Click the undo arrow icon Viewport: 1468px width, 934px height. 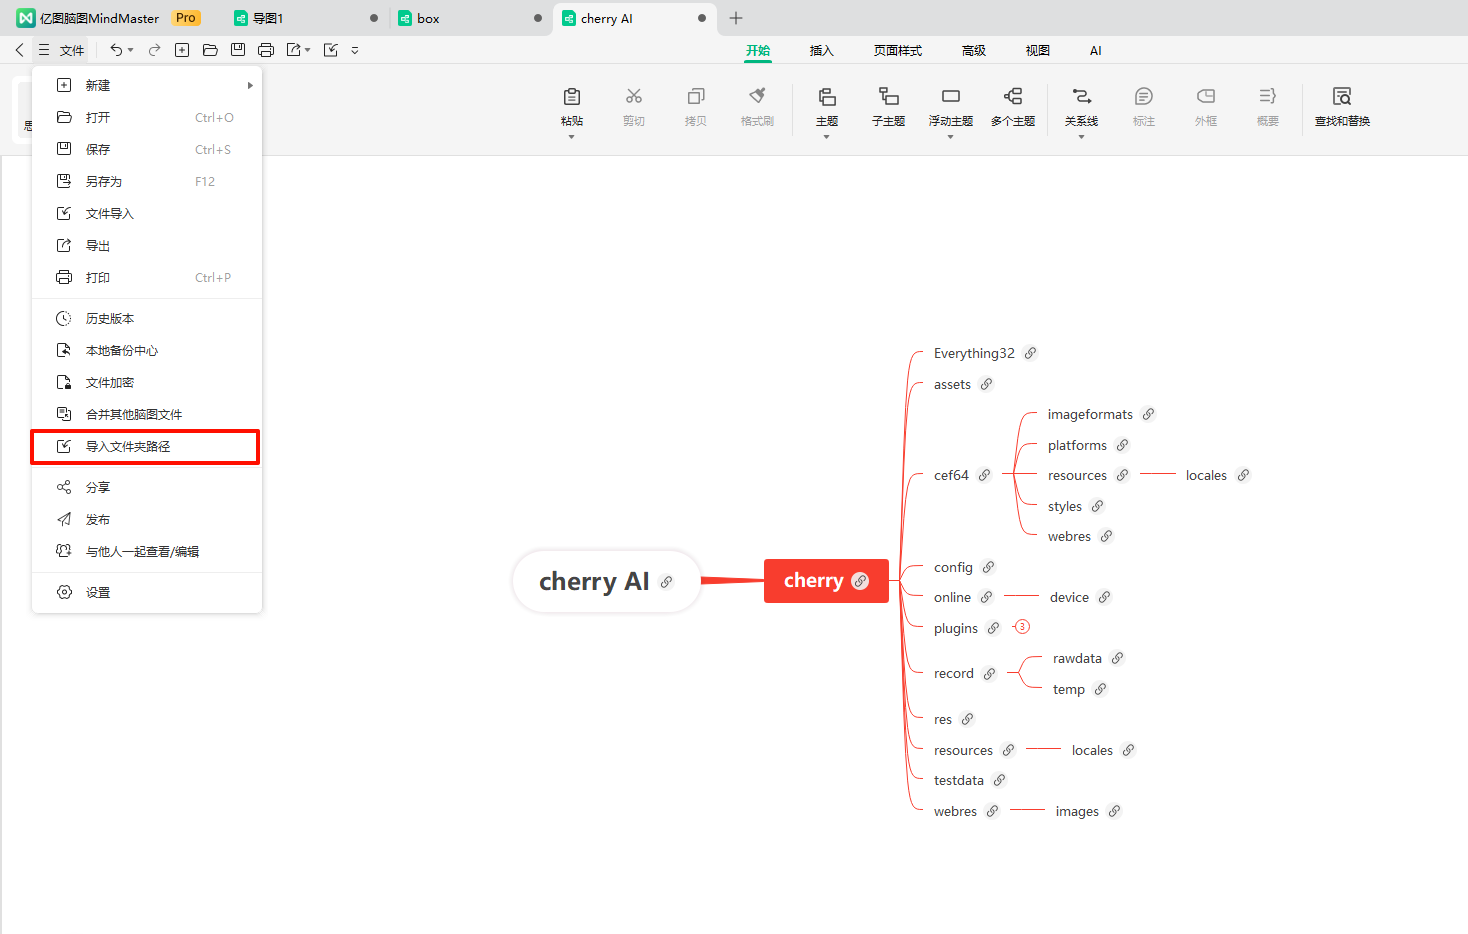[x=116, y=50]
